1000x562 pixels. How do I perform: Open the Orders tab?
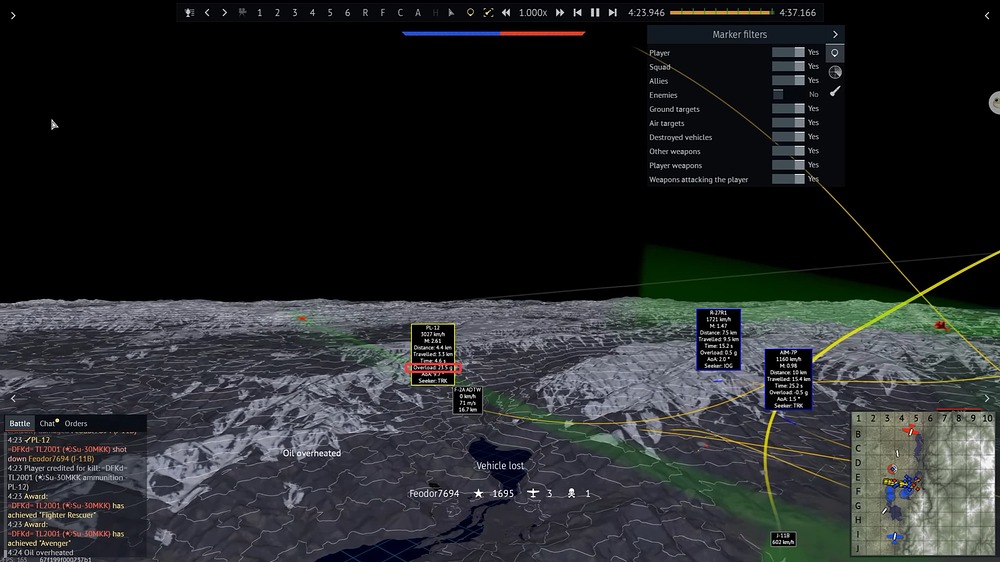tap(76, 423)
